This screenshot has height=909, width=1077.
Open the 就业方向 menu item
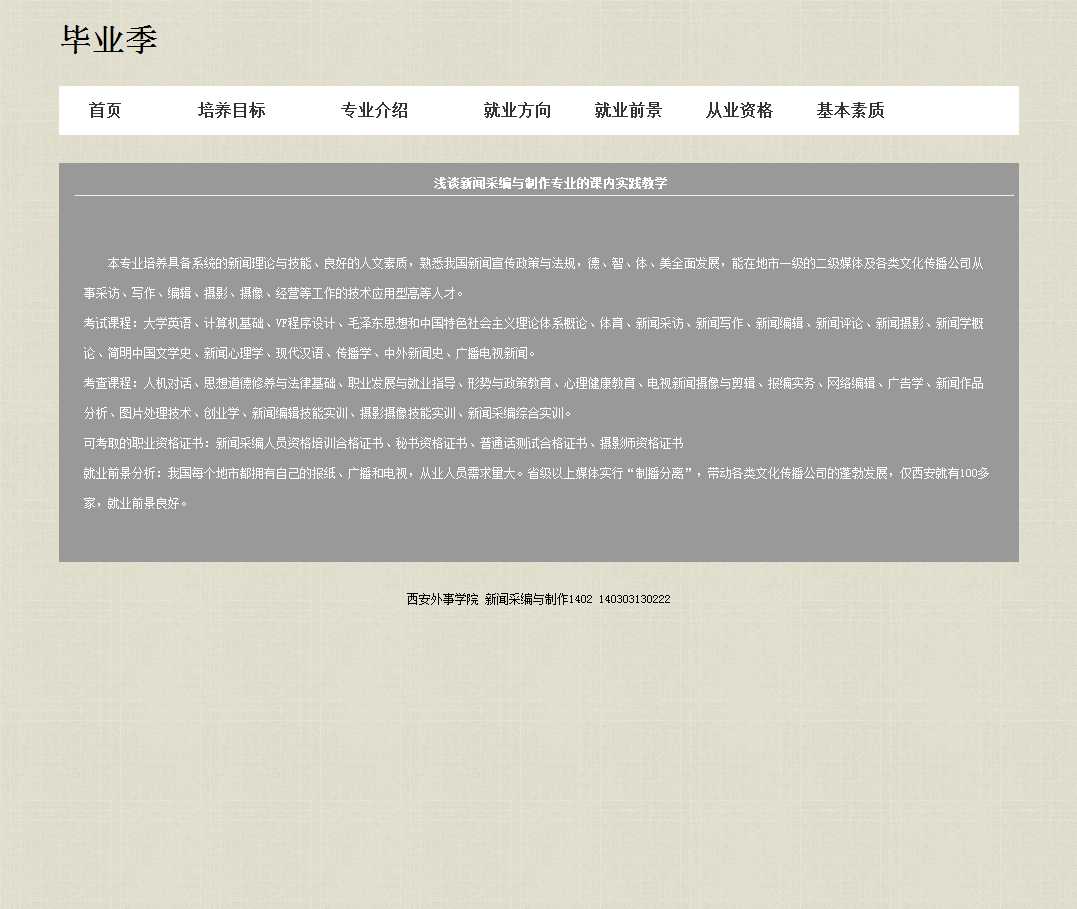tap(517, 111)
